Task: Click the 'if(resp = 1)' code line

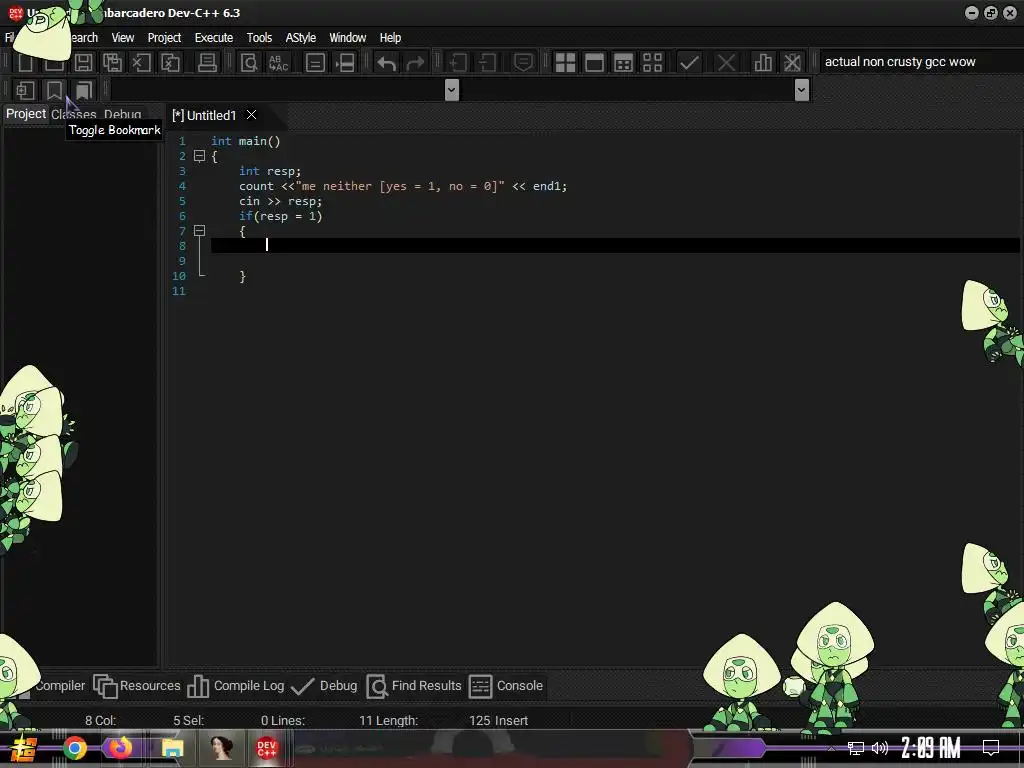Action: point(280,216)
